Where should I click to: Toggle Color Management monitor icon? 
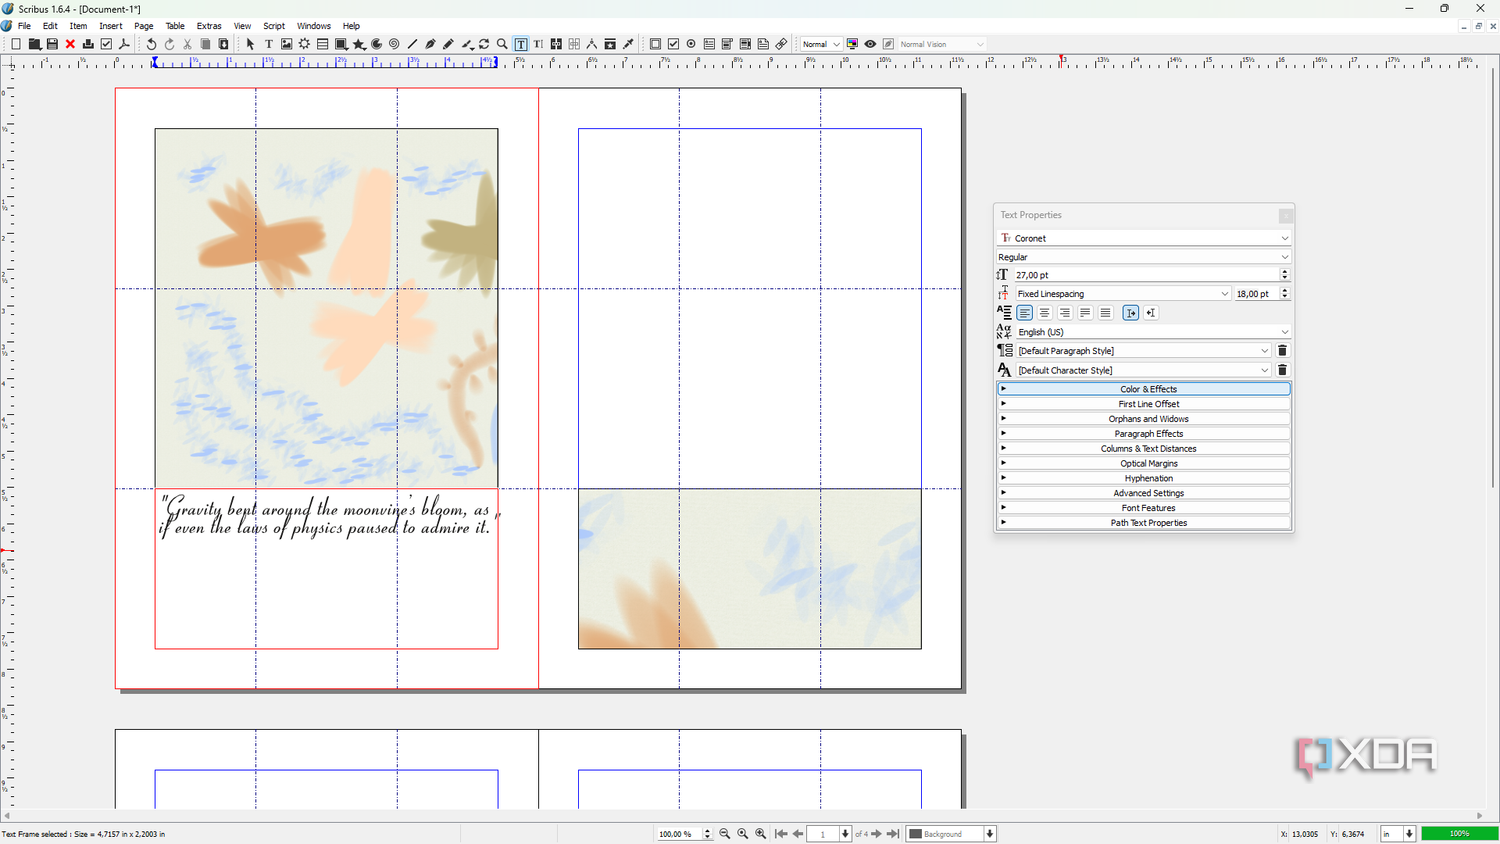(x=852, y=44)
